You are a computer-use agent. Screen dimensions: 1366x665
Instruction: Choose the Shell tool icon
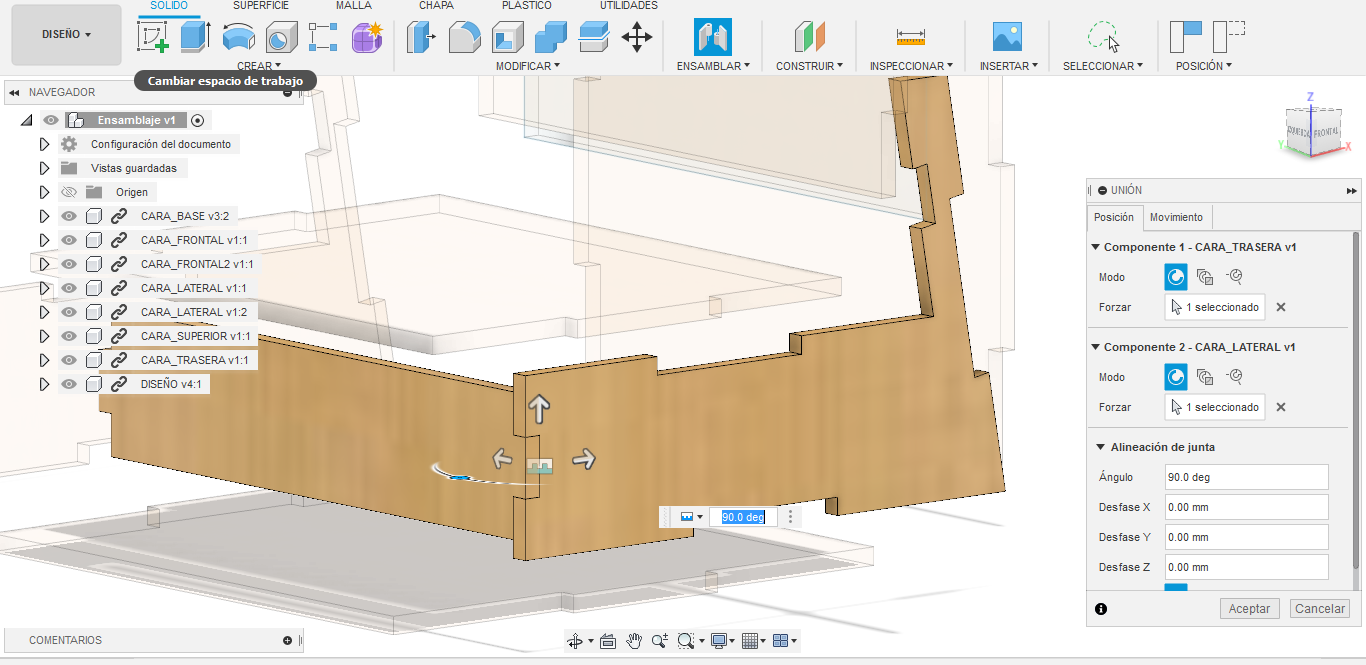click(507, 38)
